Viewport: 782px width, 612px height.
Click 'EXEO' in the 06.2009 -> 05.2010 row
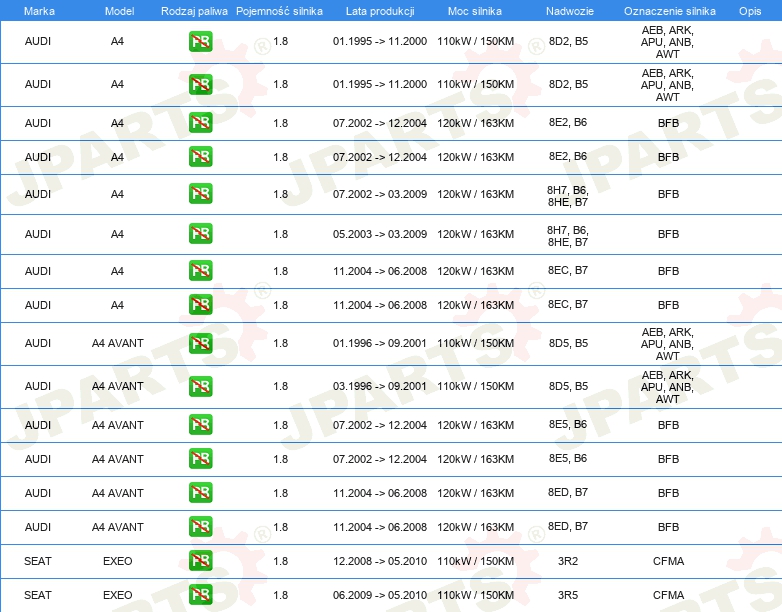pos(118,595)
